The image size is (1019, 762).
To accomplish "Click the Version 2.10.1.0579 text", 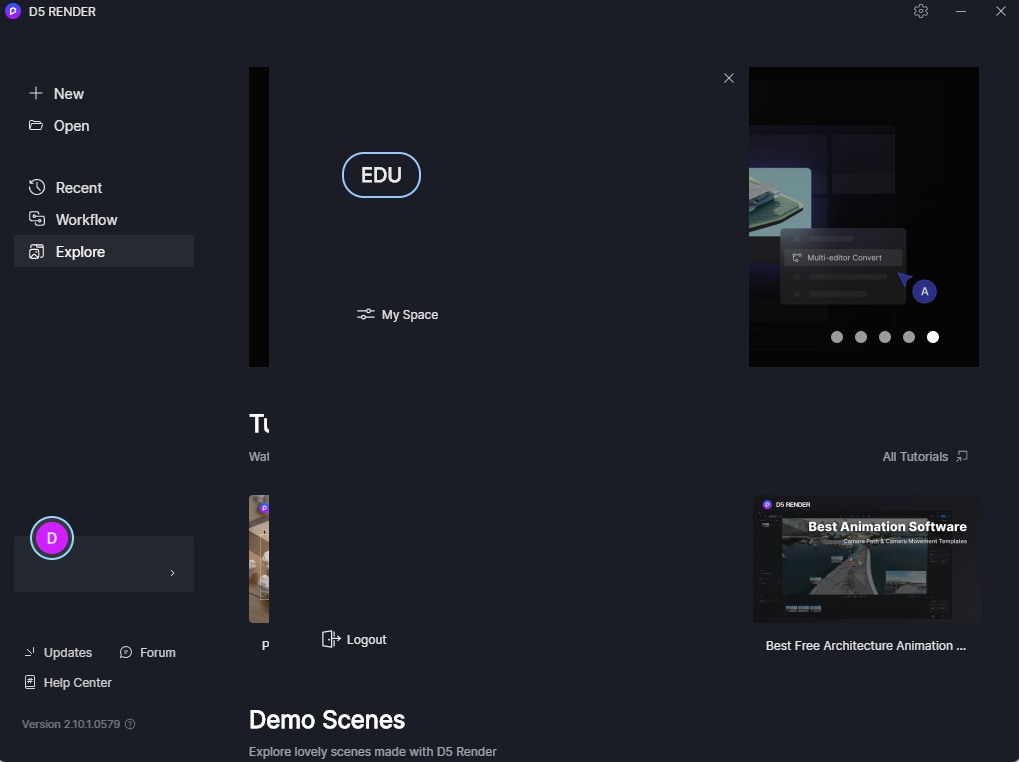I will 71,724.
